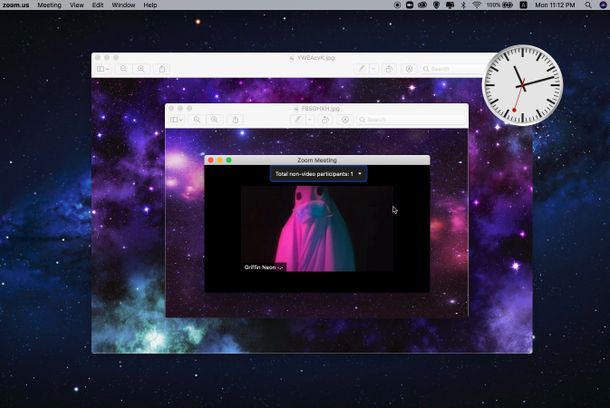Open the Edit menu
Image resolution: width=610 pixels, height=408 pixels.
coord(98,5)
